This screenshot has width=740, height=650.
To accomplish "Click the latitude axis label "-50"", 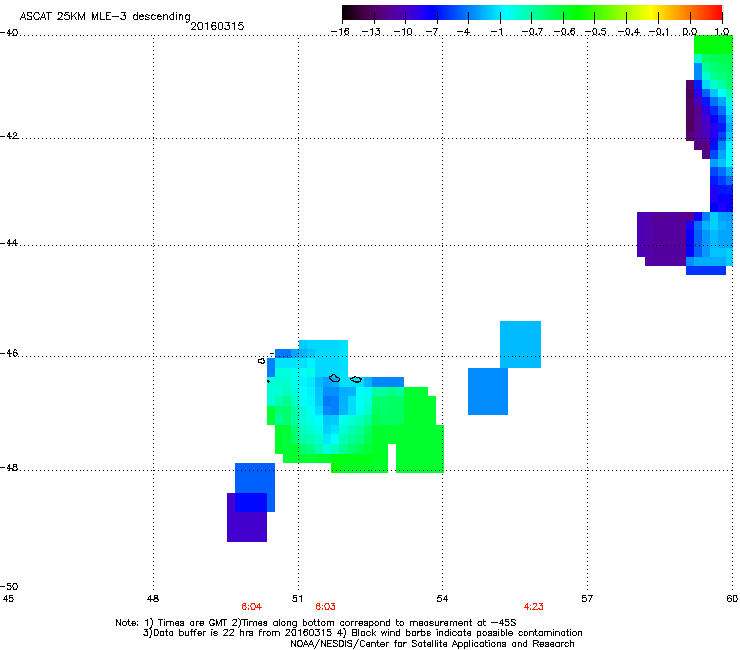I will coord(9,587).
